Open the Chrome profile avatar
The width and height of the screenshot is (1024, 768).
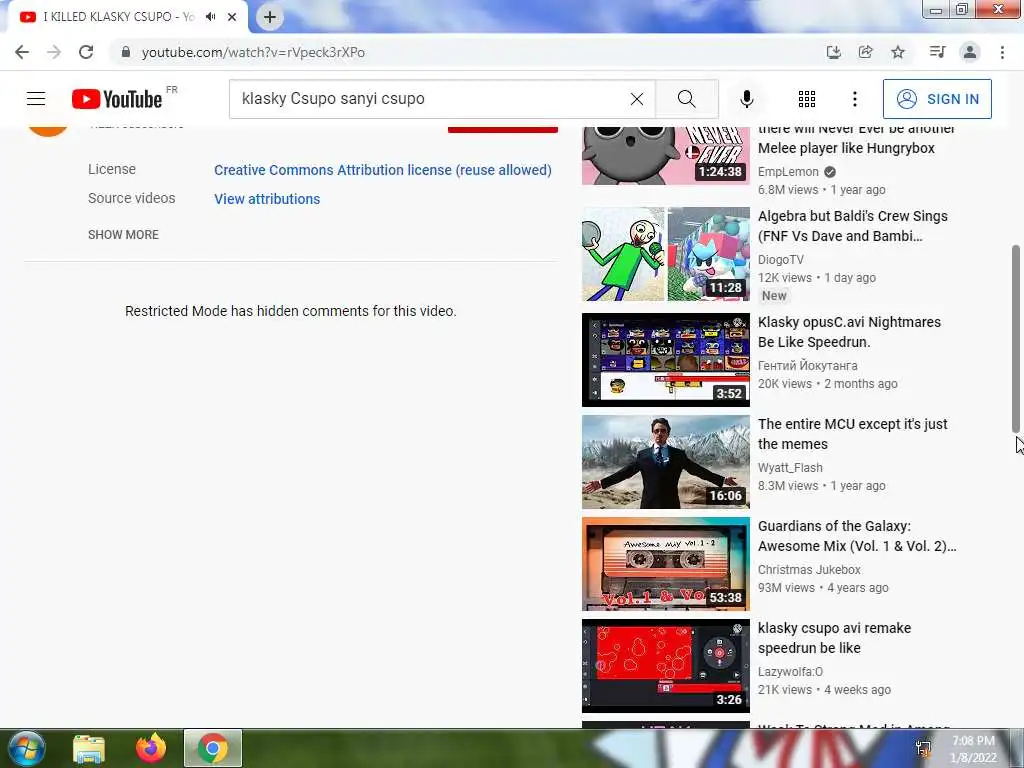point(970,52)
